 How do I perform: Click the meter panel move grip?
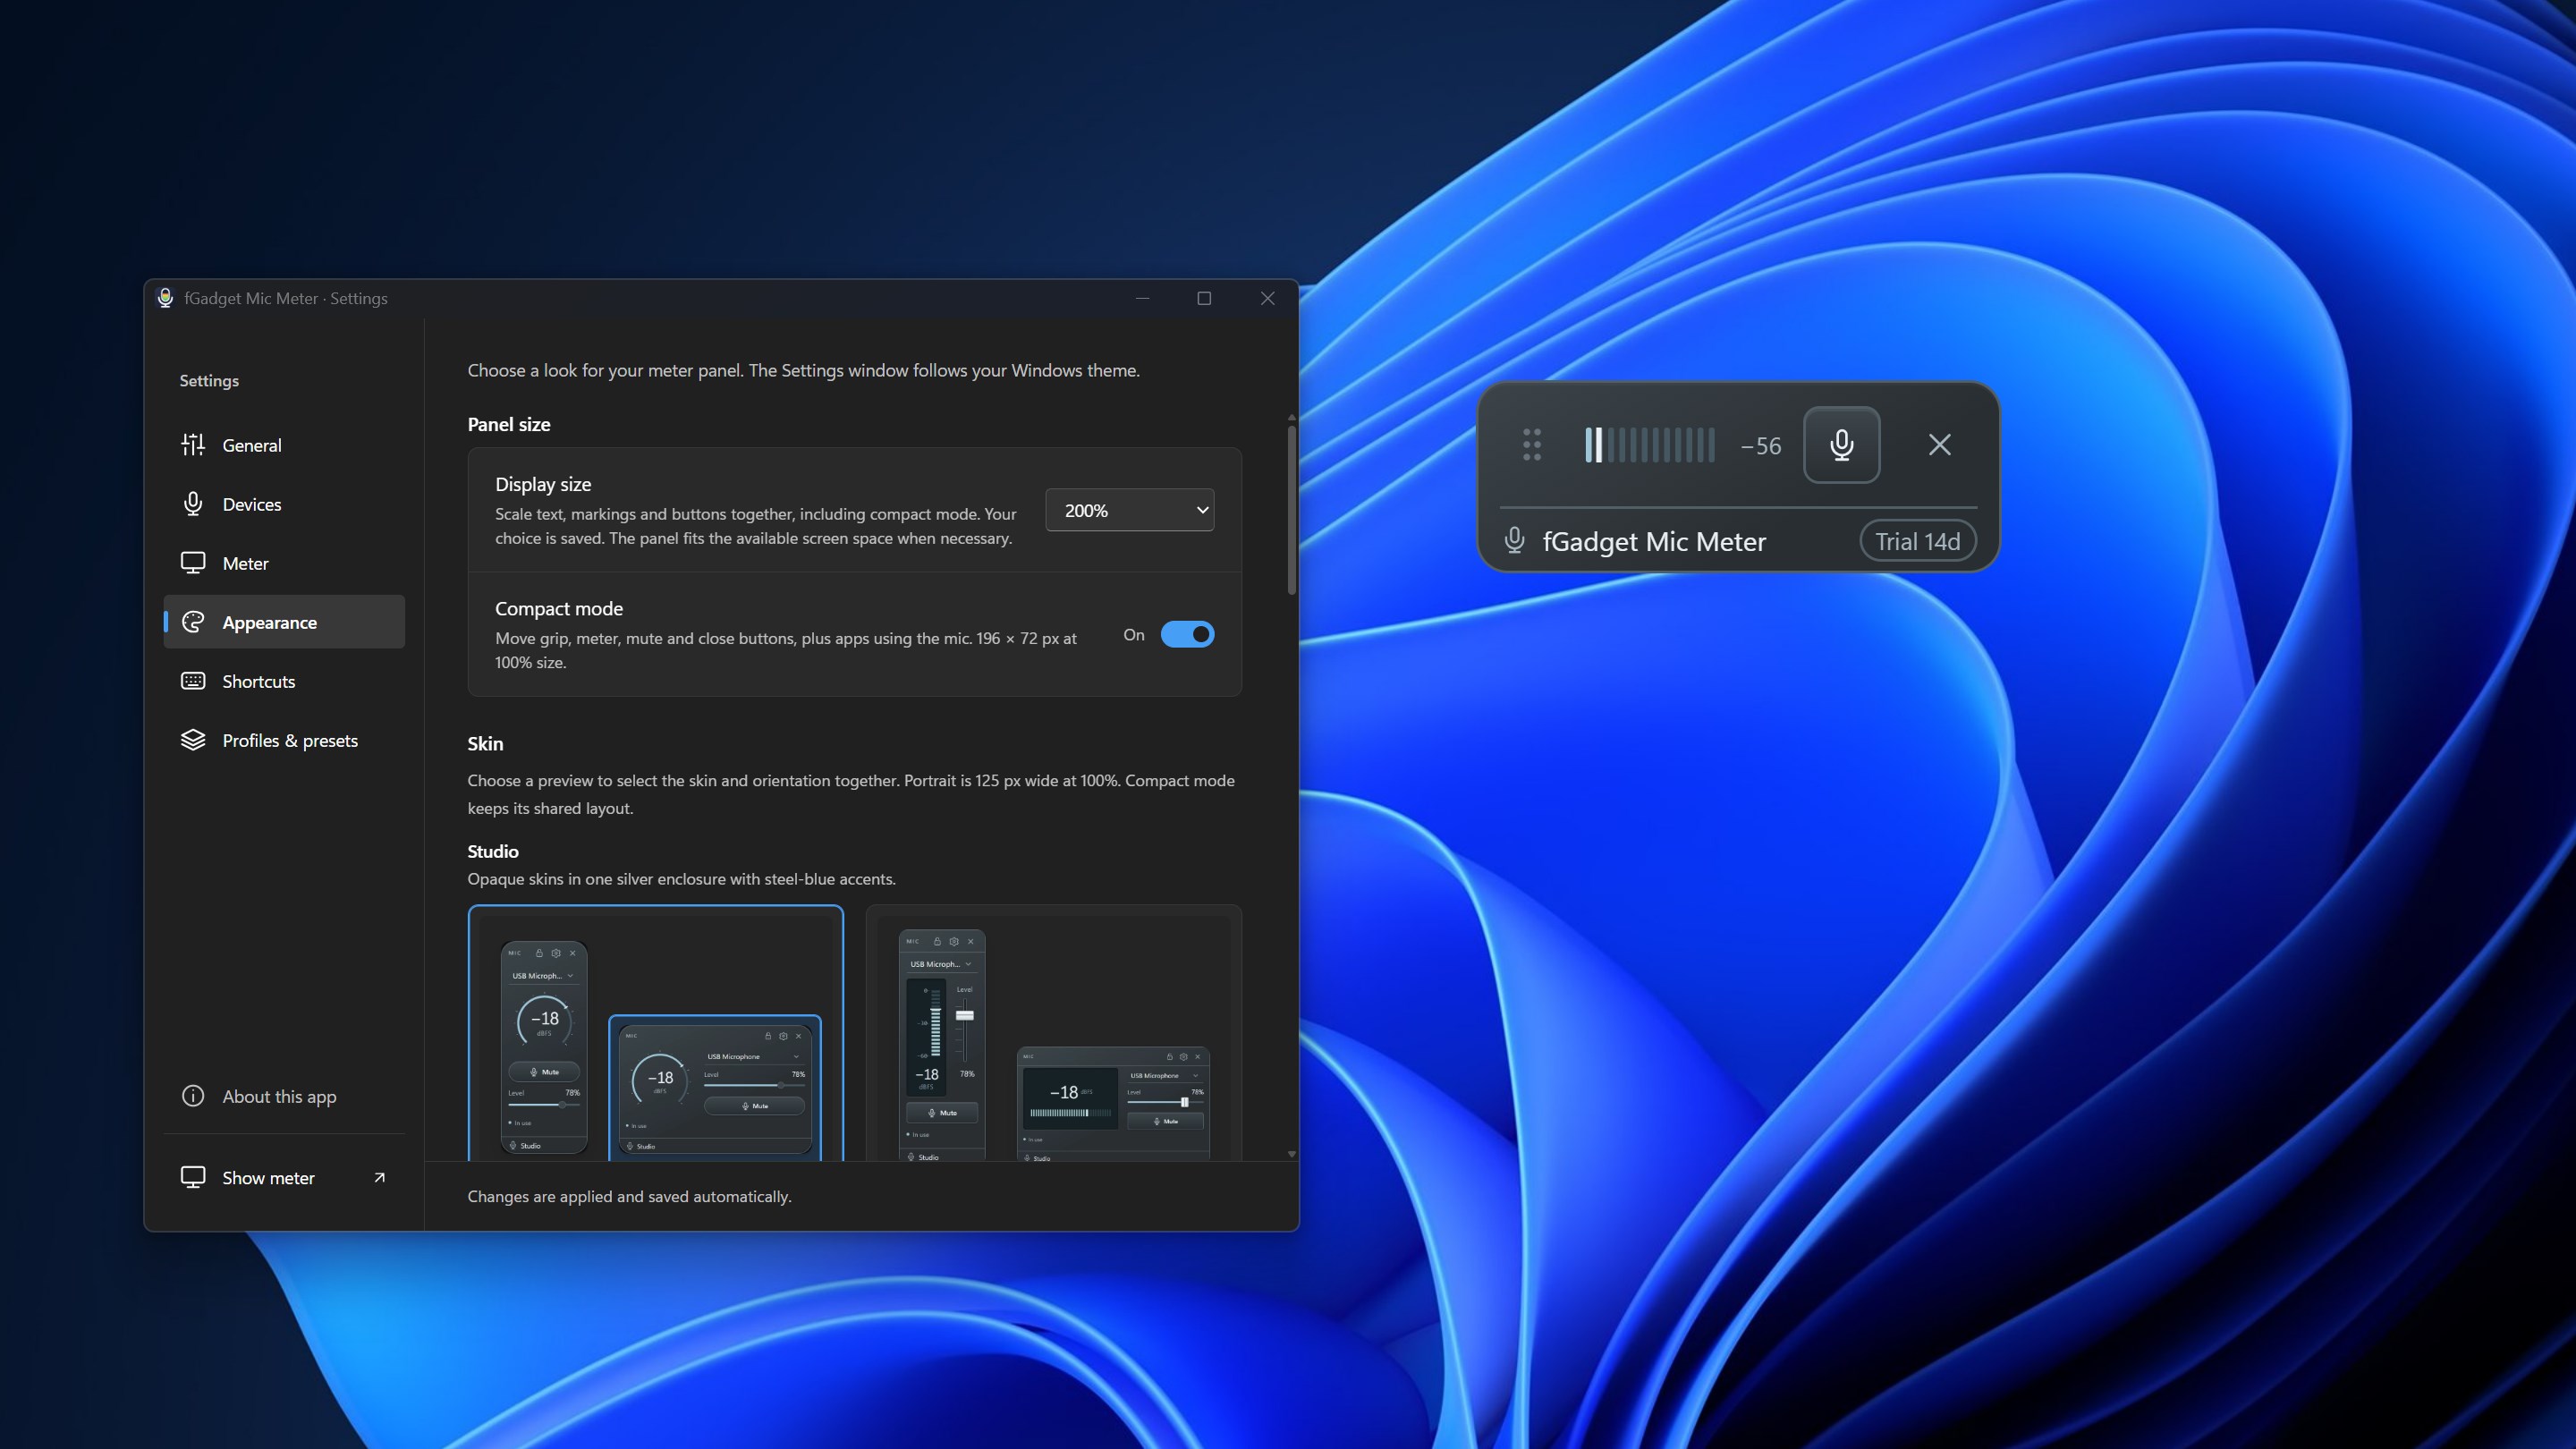point(1532,445)
